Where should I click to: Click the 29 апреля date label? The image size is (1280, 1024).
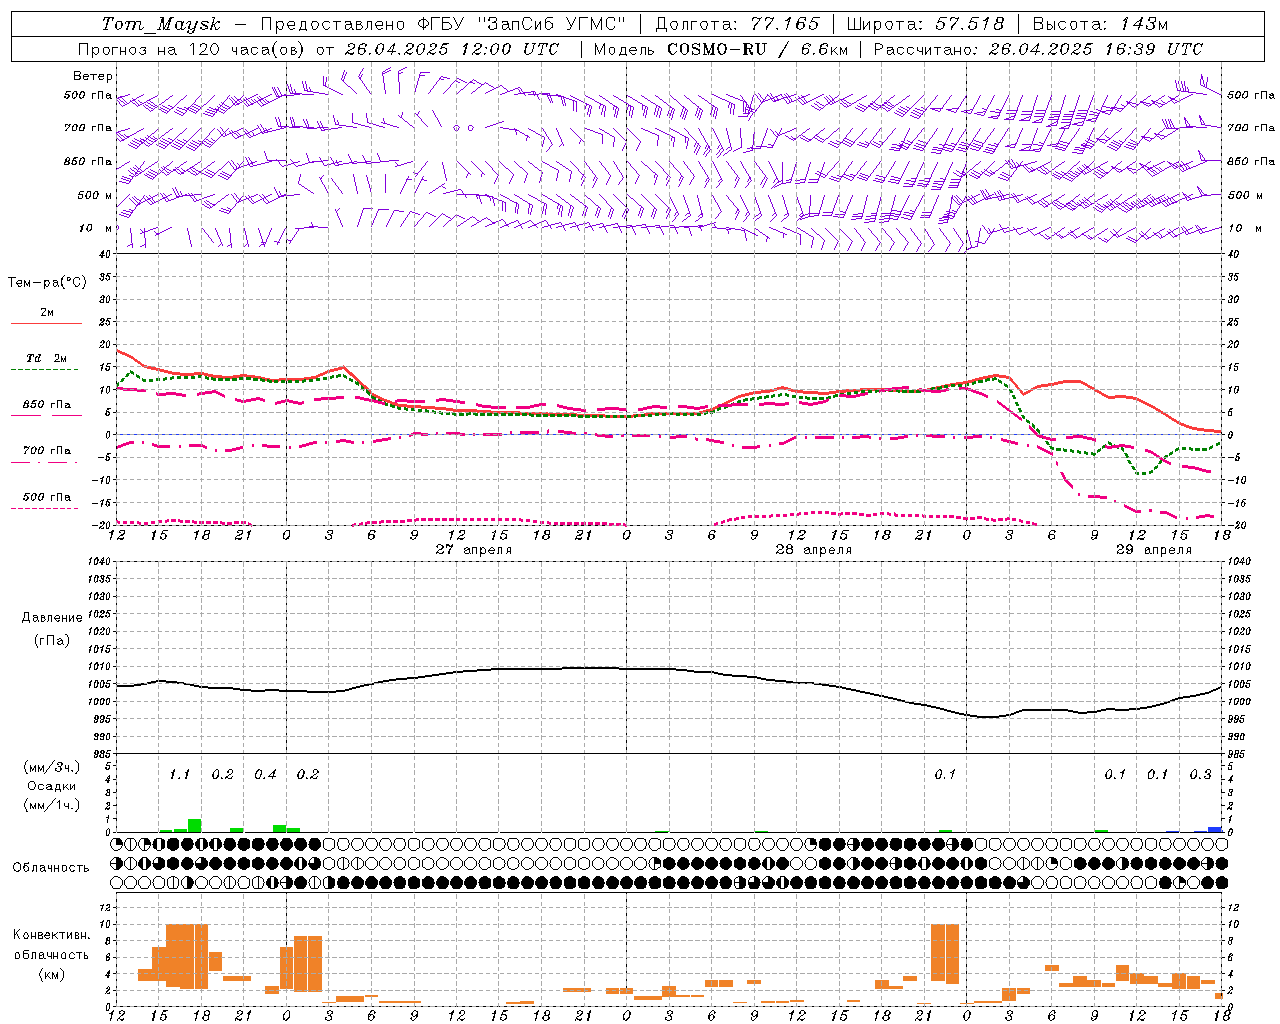1154,549
